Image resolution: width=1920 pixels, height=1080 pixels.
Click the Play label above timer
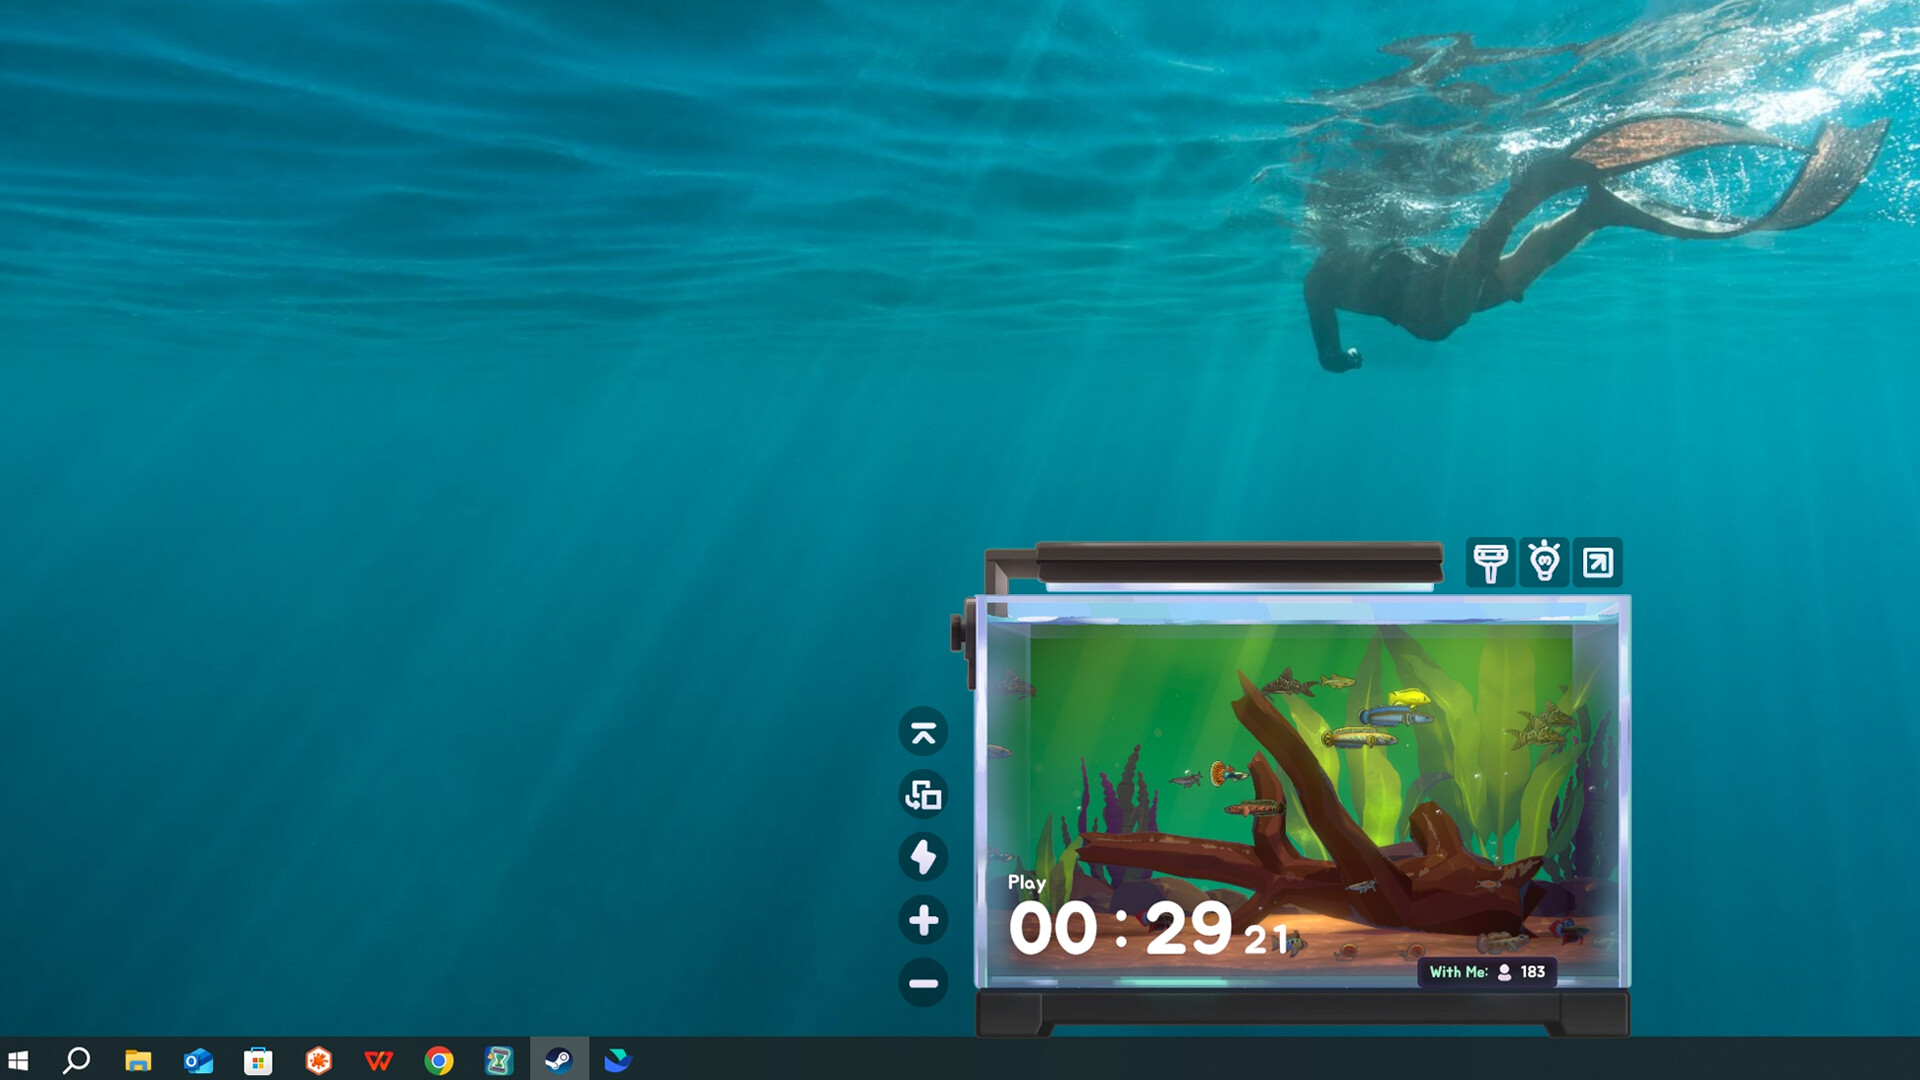tap(1026, 882)
